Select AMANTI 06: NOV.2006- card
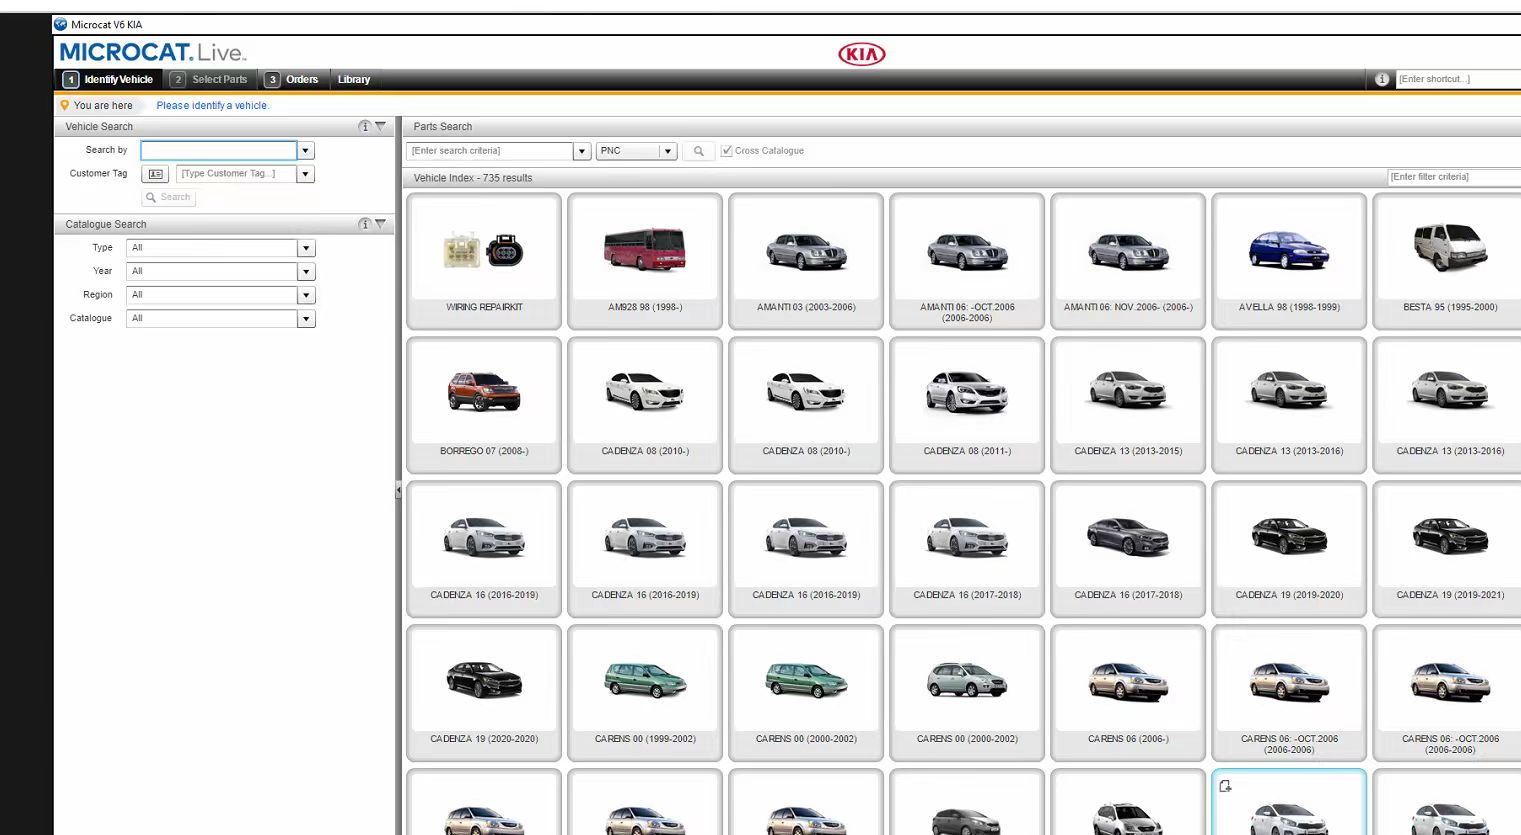 1128,261
